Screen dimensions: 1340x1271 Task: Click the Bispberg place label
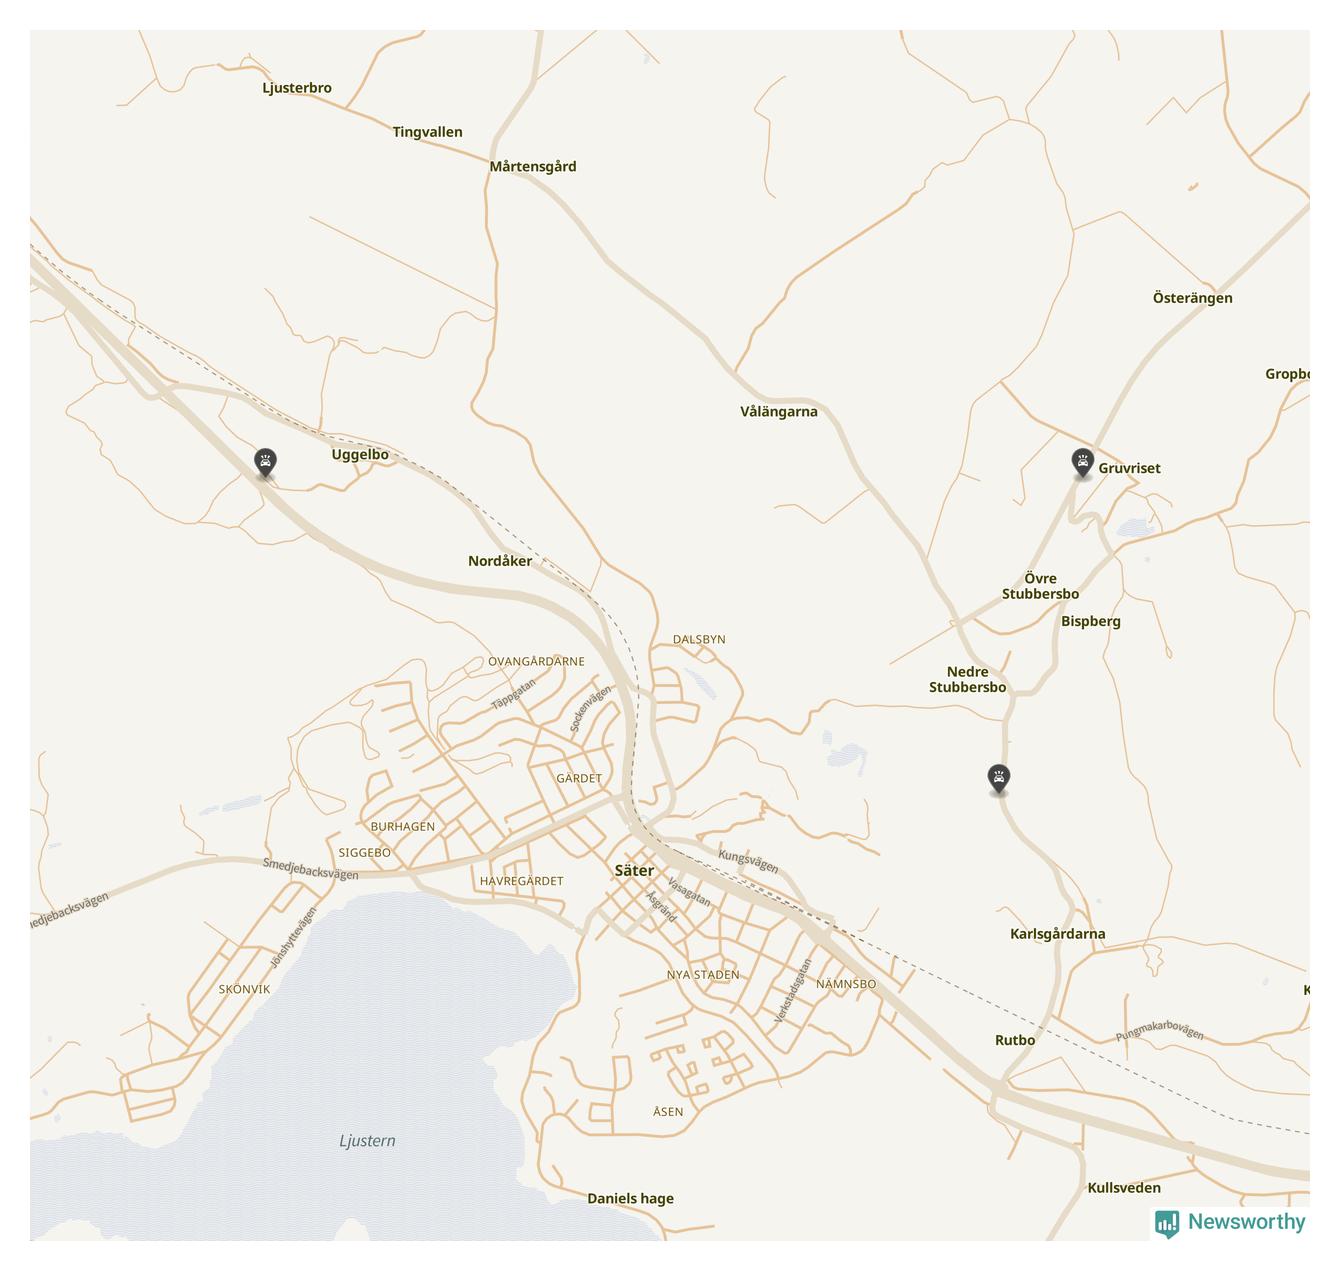tap(1091, 621)
